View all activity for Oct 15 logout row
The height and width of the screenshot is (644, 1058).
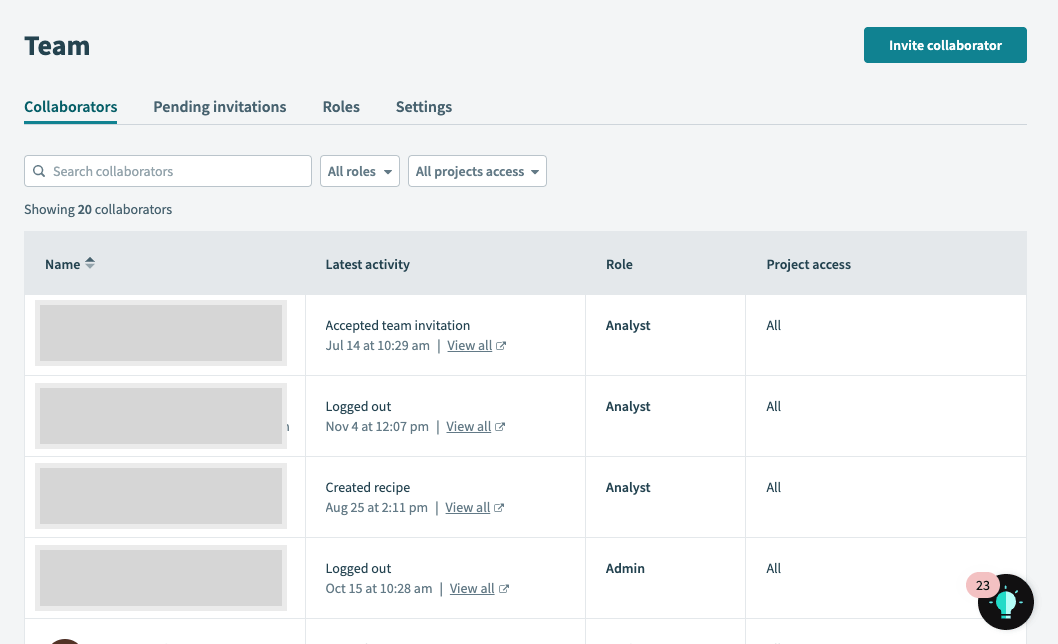(x=472, y=589)
